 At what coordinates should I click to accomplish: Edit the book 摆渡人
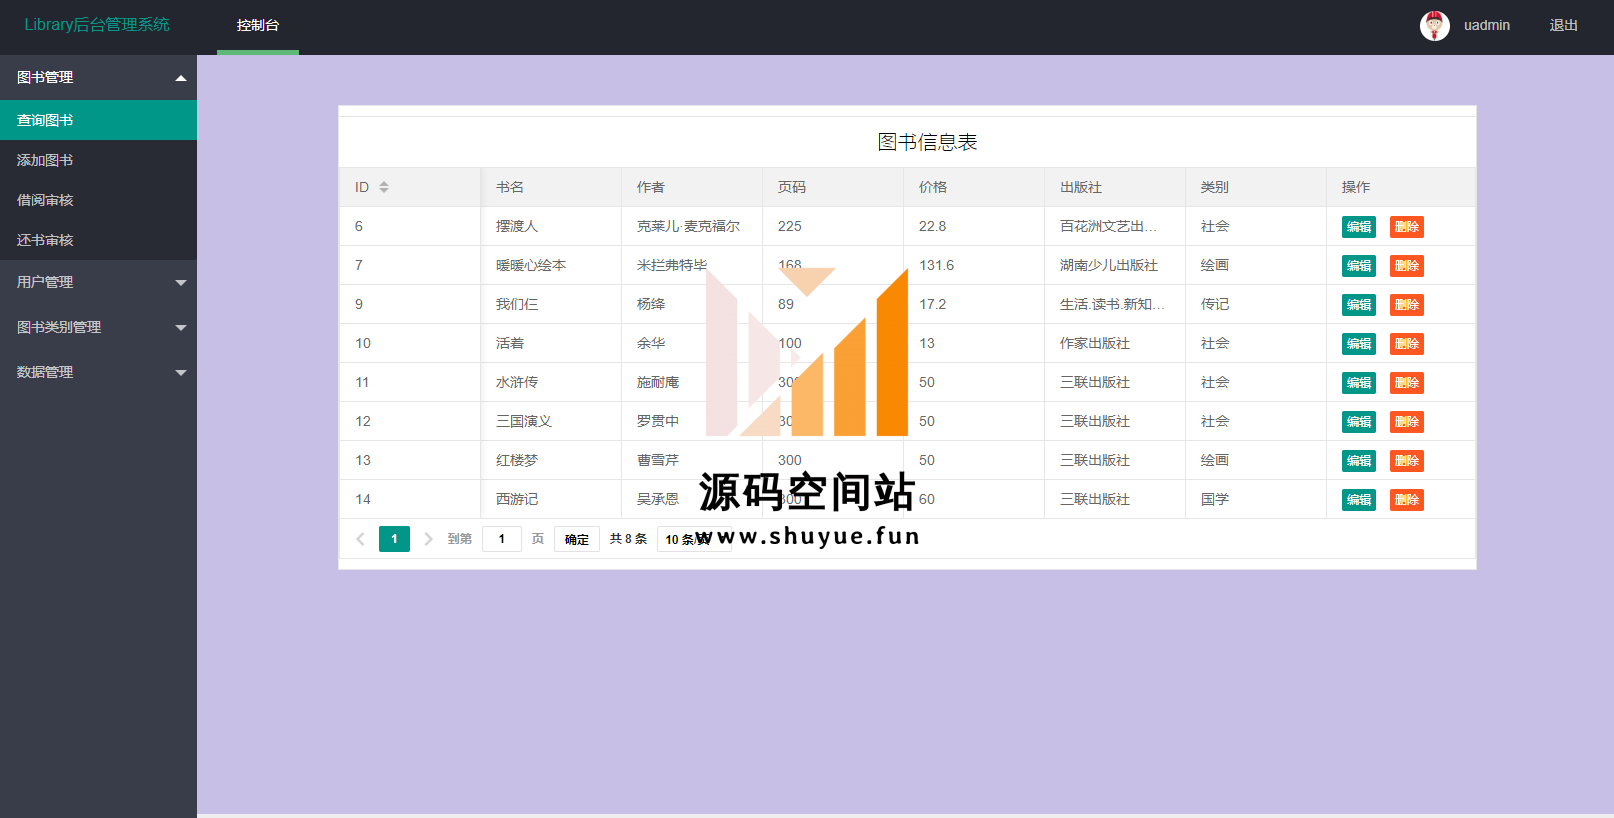1359,227
